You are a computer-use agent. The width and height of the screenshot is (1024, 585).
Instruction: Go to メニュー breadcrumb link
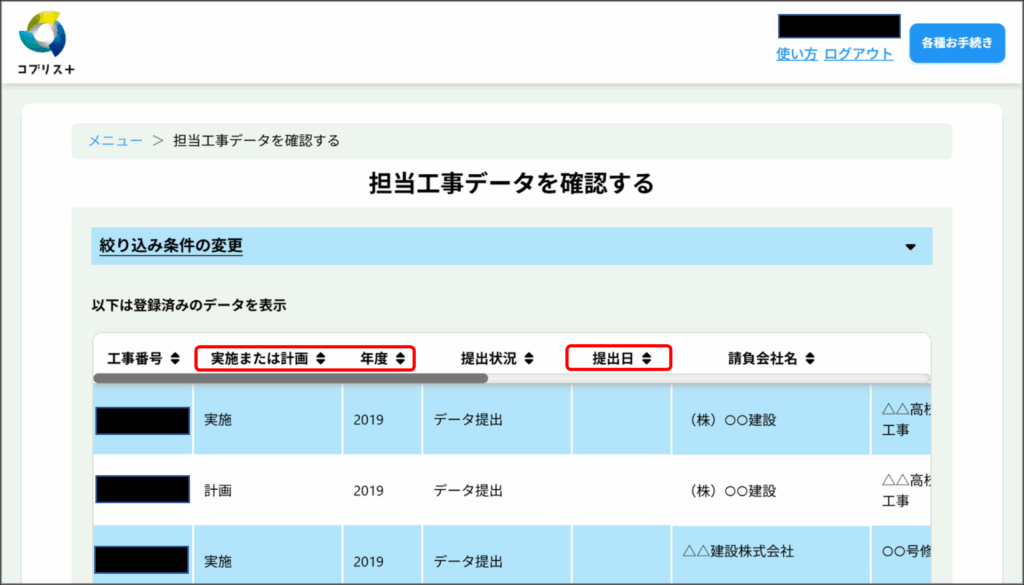click(x=115, y=141)
